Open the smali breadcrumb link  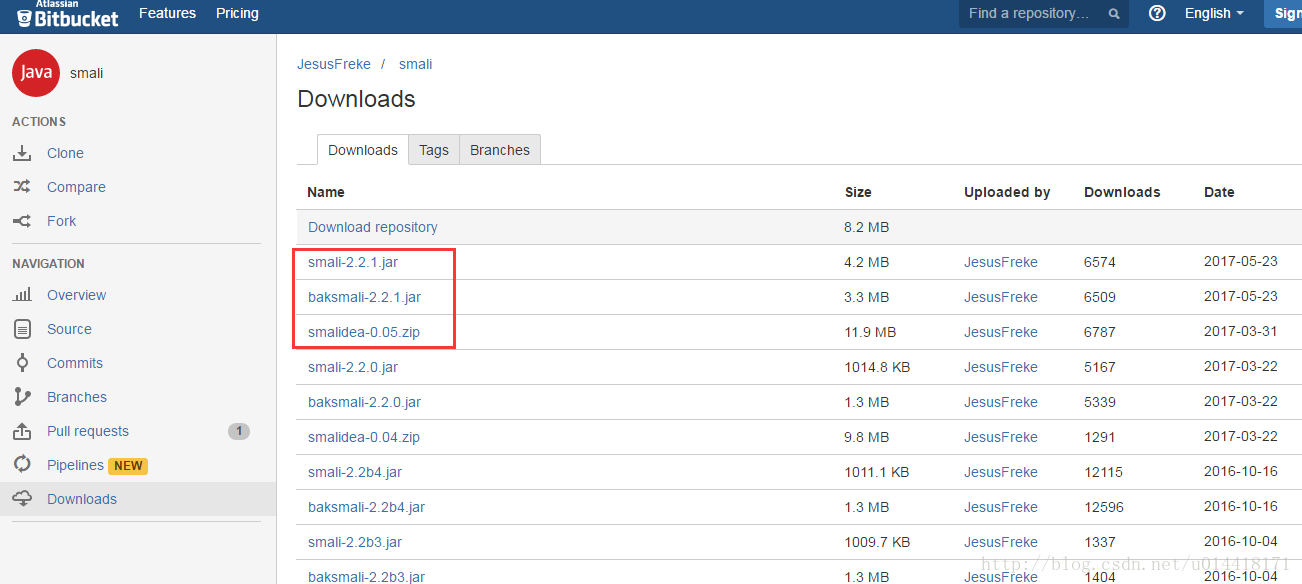pos(415,64)
